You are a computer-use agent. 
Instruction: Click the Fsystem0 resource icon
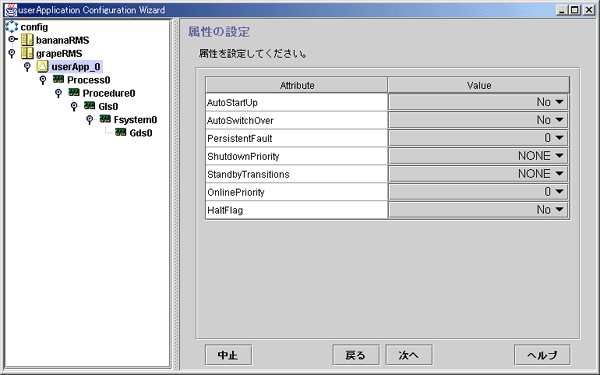point(105,119)
